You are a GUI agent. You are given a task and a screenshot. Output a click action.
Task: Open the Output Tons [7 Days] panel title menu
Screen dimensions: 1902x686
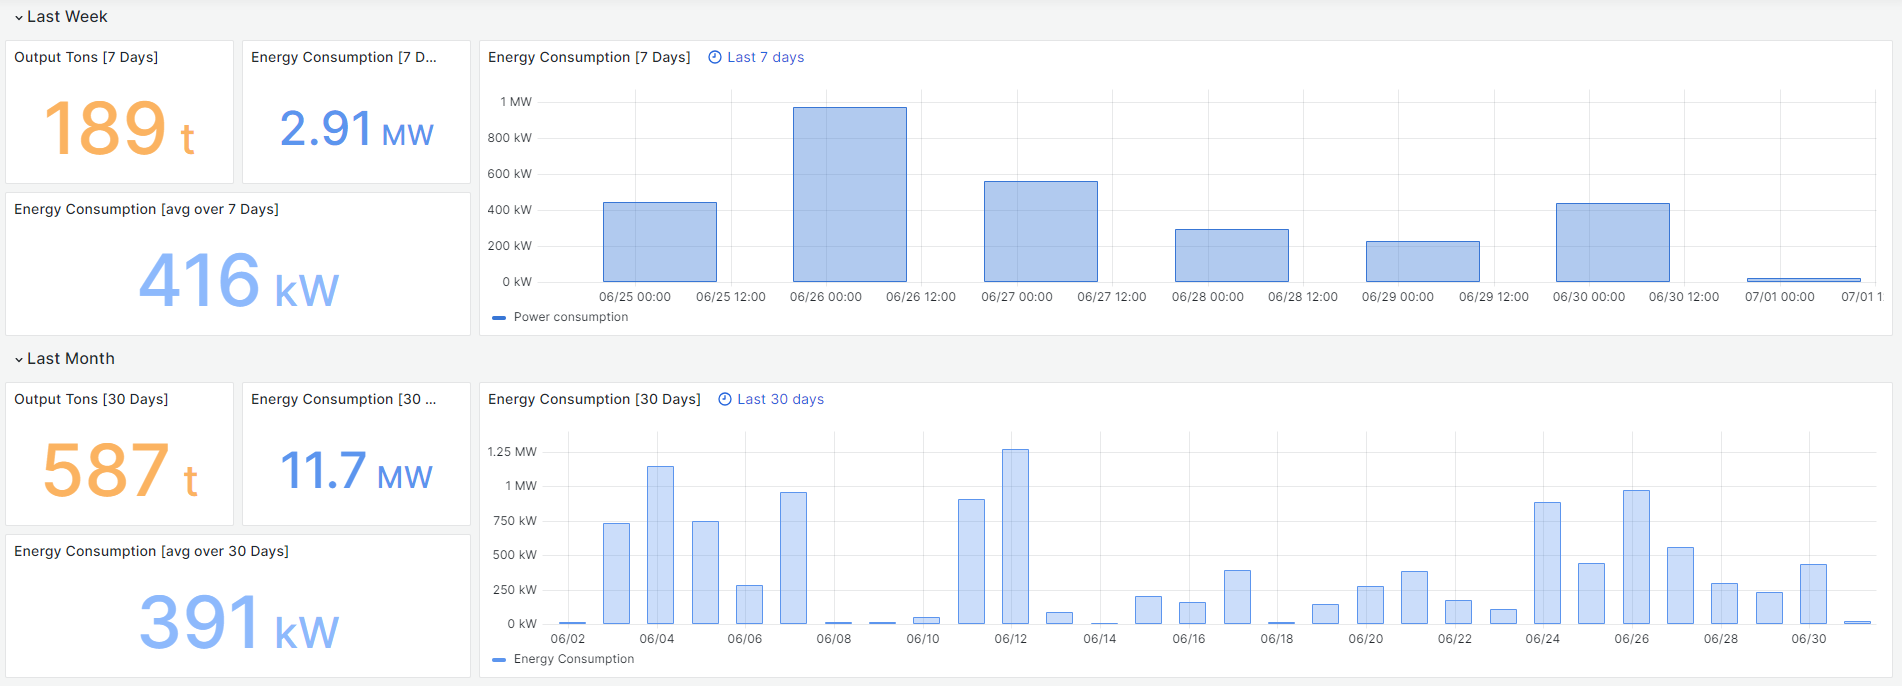point(86,58)
